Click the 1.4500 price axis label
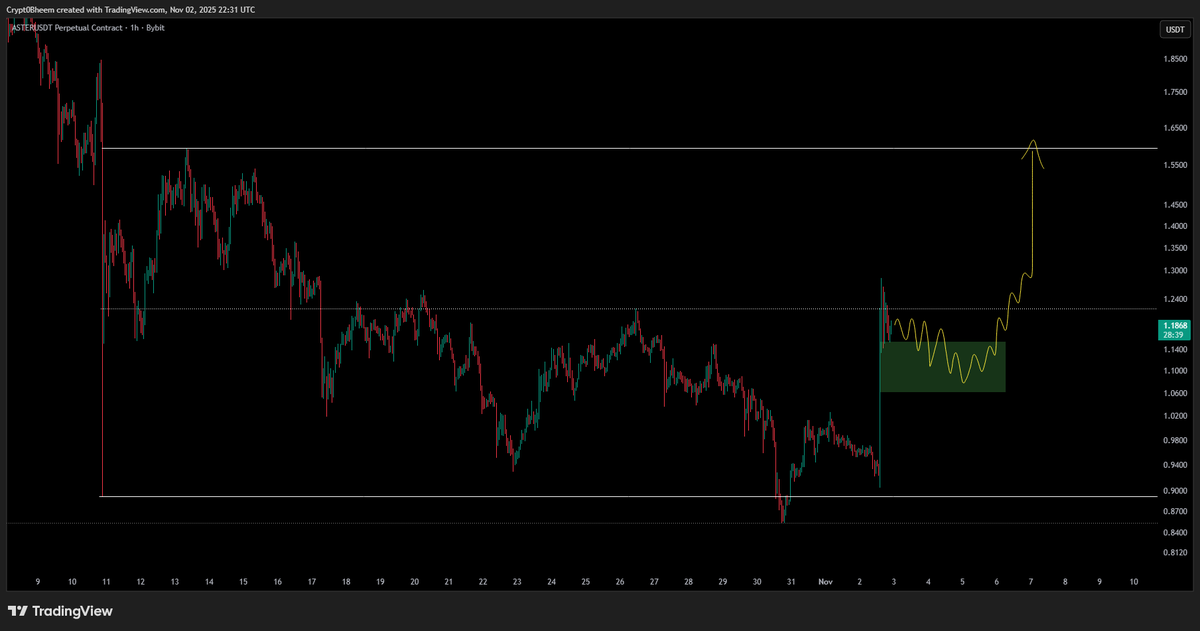 (x=1175, y=205)
